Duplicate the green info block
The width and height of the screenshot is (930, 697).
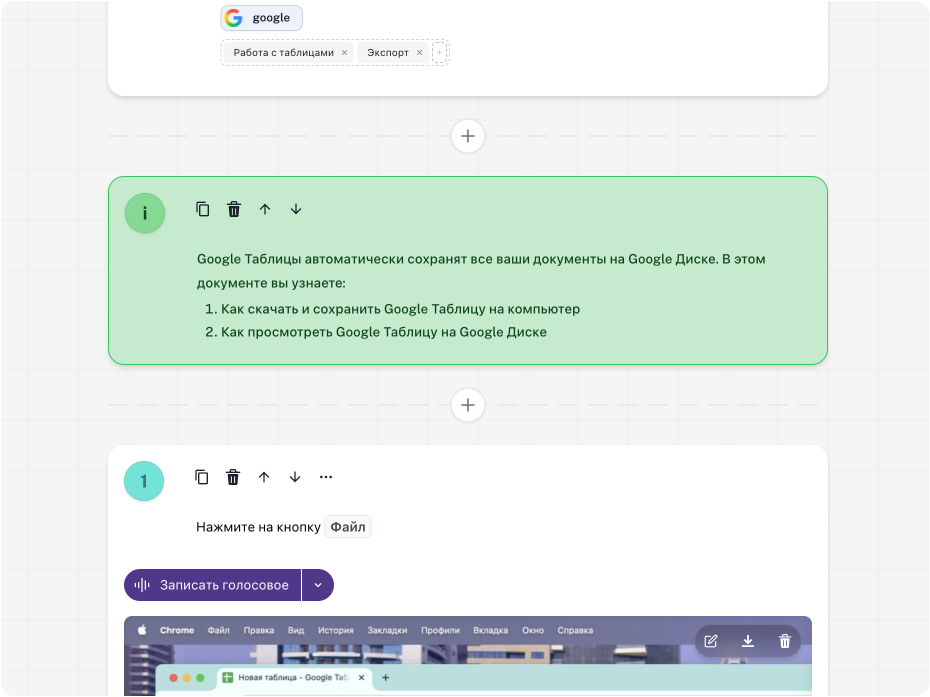pyautogui.click(x=203, y=209)
